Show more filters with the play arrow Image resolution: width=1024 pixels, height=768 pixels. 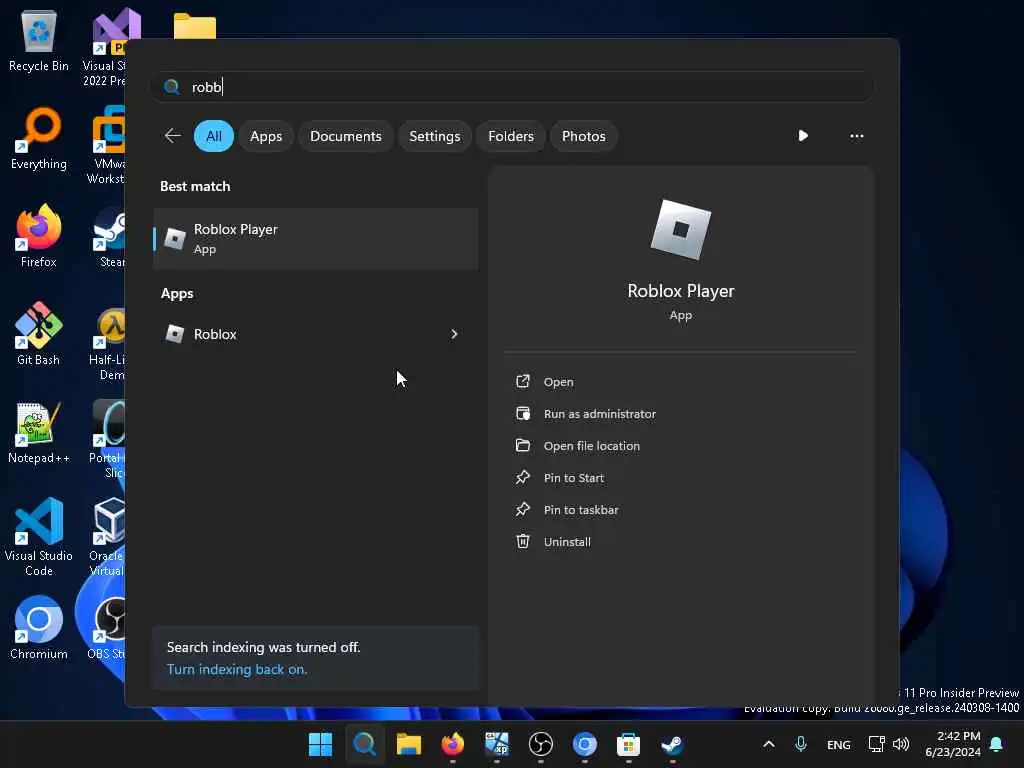click(x=803, y=136)
